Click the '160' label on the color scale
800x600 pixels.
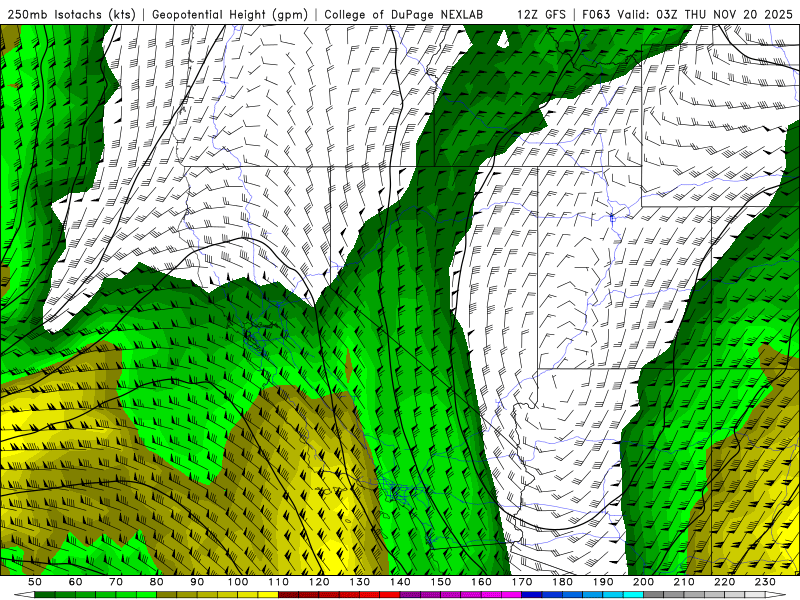click(x=481, y=582)
